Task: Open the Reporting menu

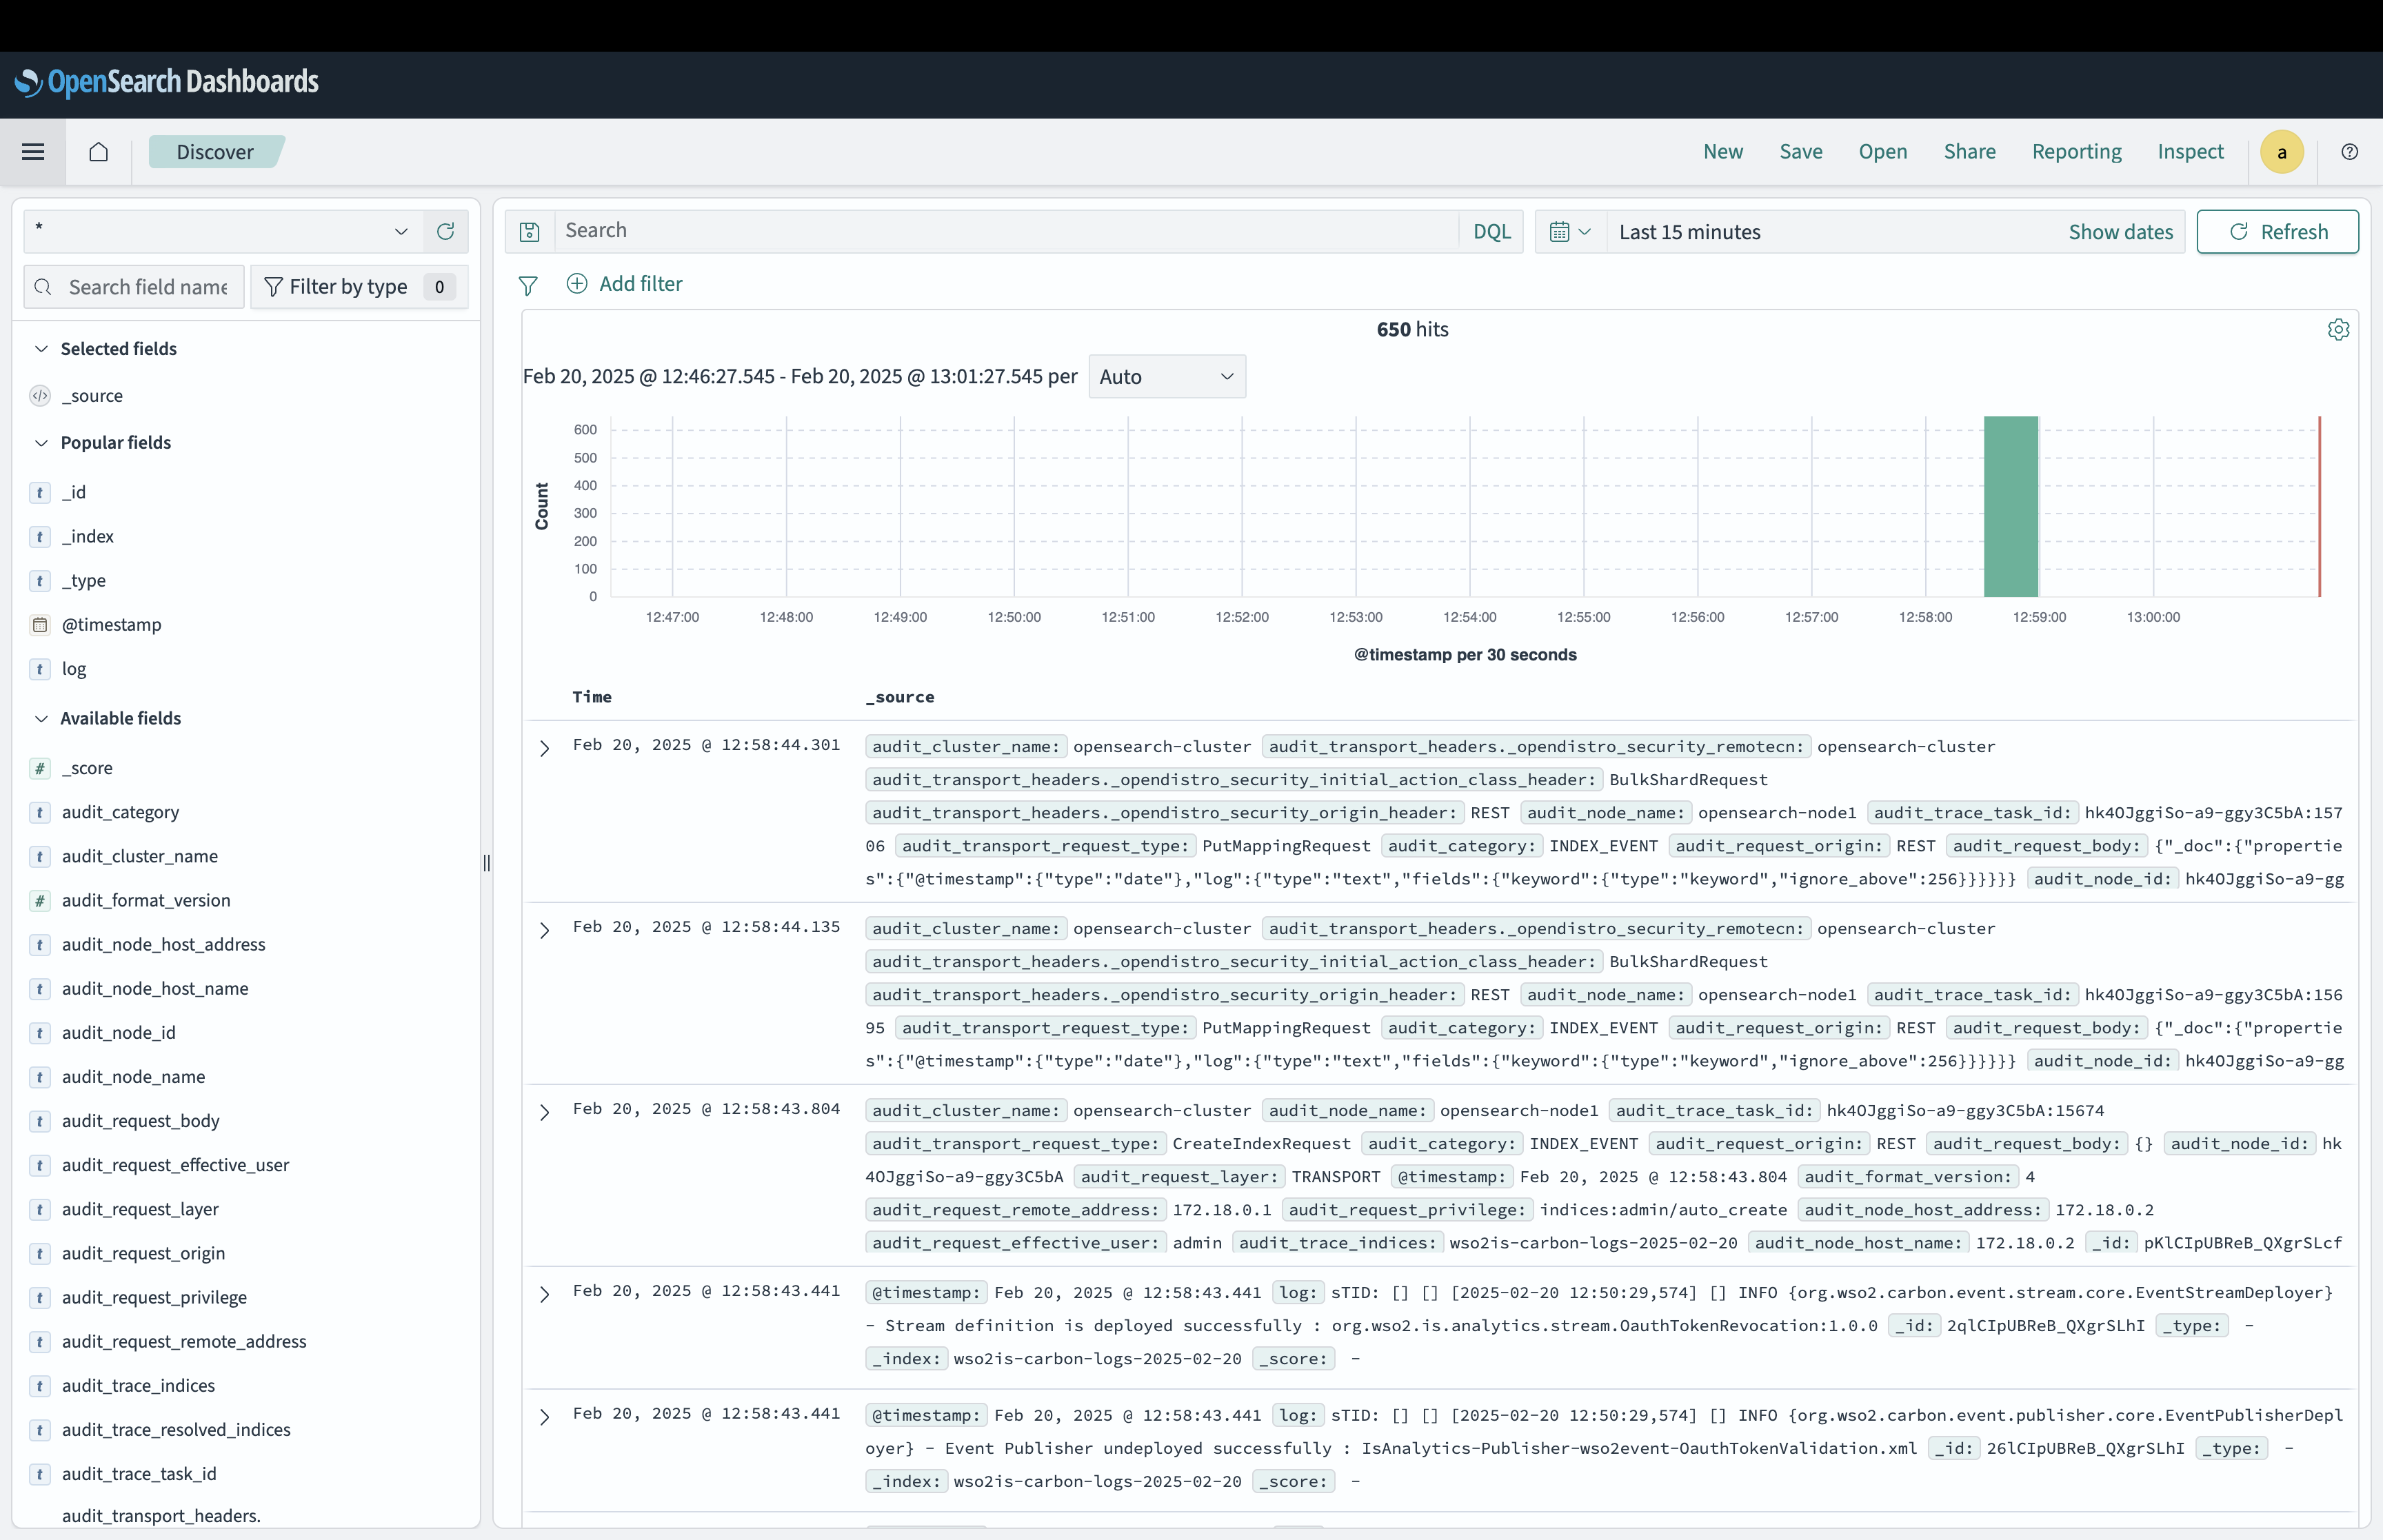Action: [x=2075, y=151]
